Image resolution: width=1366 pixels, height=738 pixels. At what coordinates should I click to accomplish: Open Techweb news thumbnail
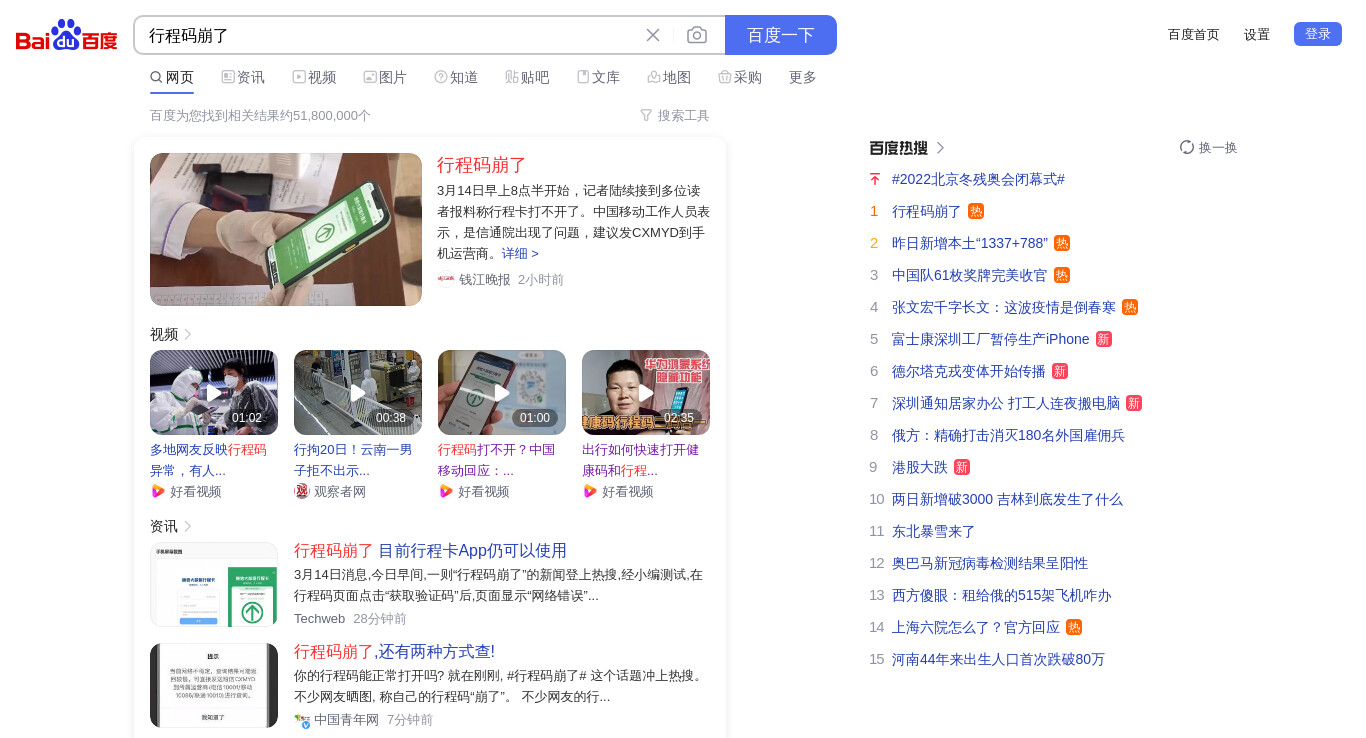[x=214, y=585]
